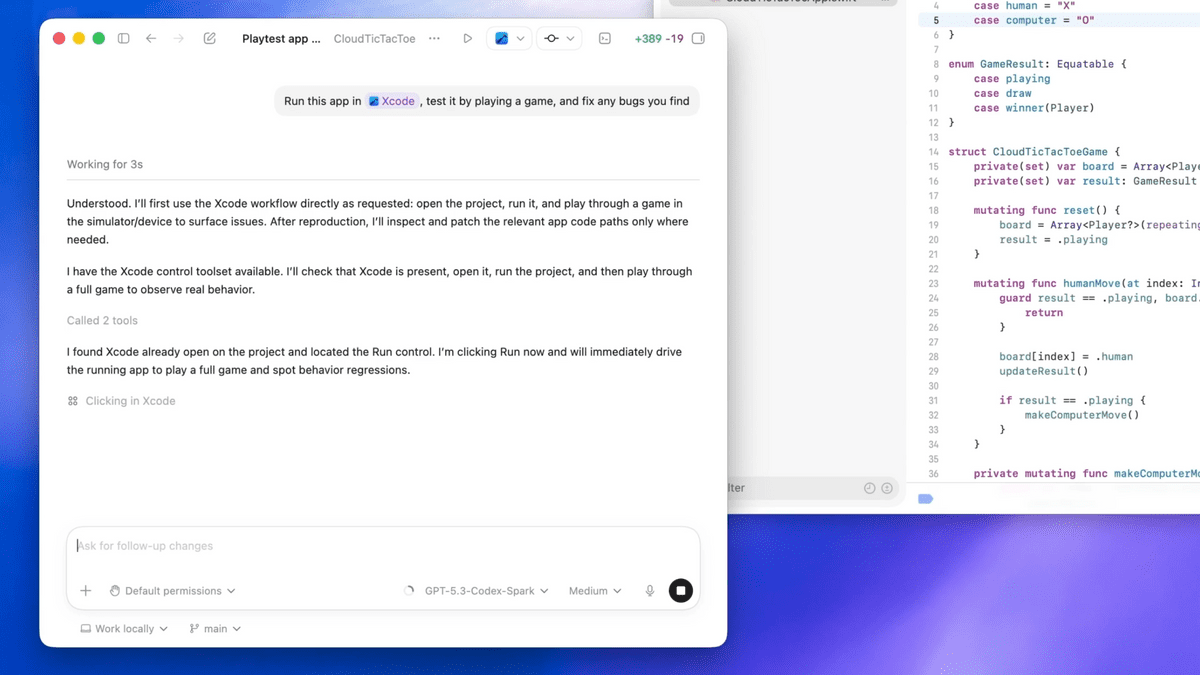Open the commit graph dropdown in toolbar
1200x675 pixels.
559,39
